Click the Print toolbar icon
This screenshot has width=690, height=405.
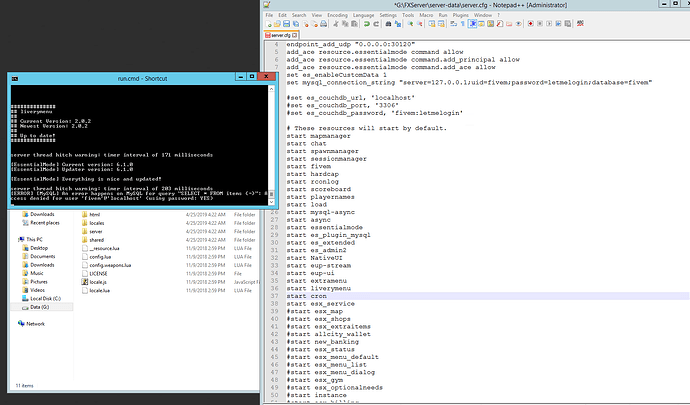click(323, 24)
